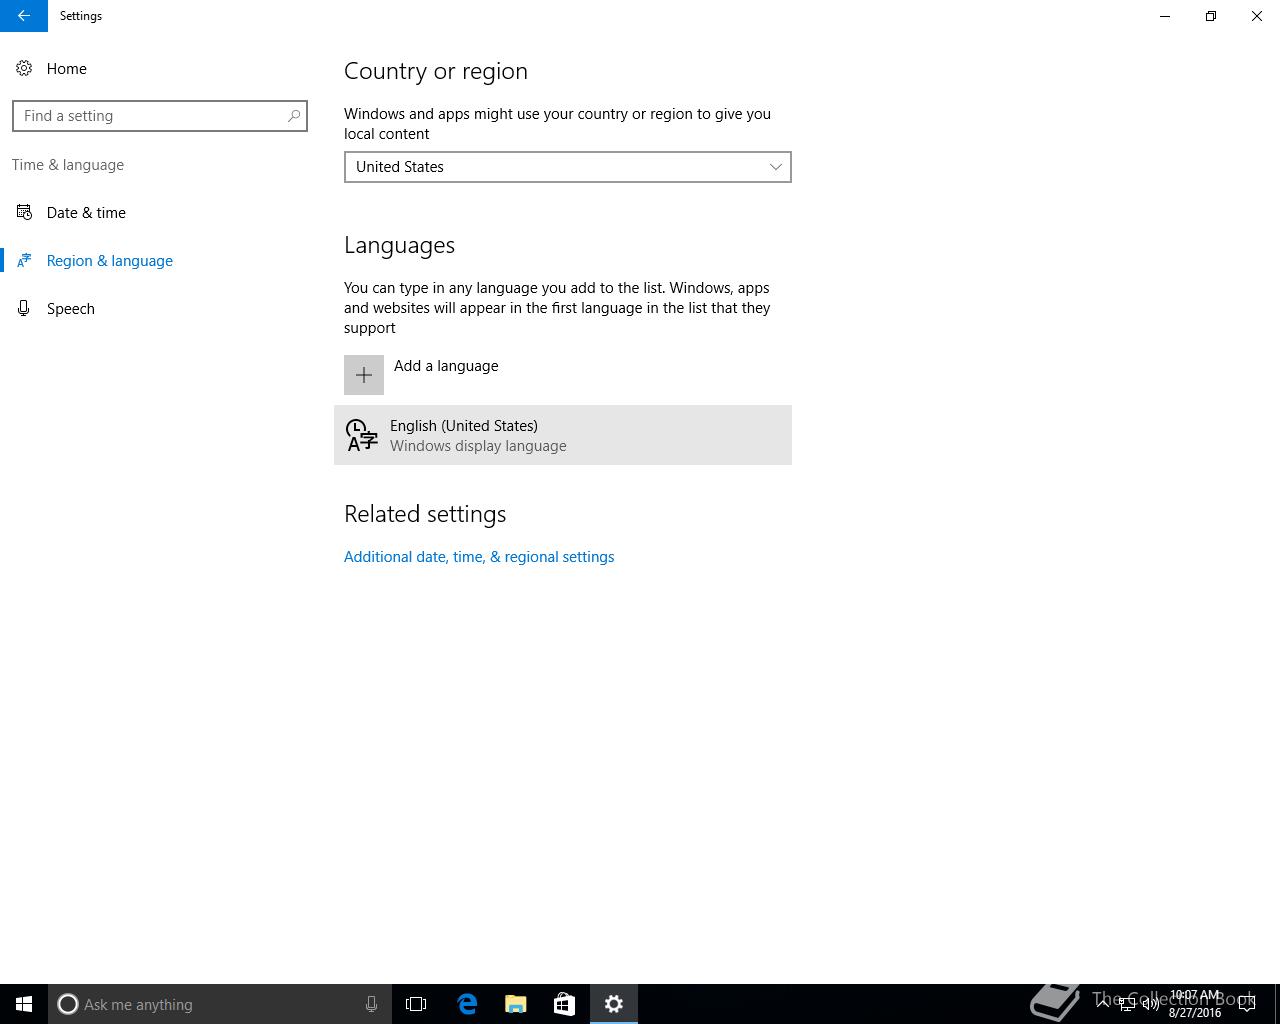The width and height of the screenshot is (1280, 1024).
Task: Select the Region & language sidebar icon
Action: coord(24,261)
